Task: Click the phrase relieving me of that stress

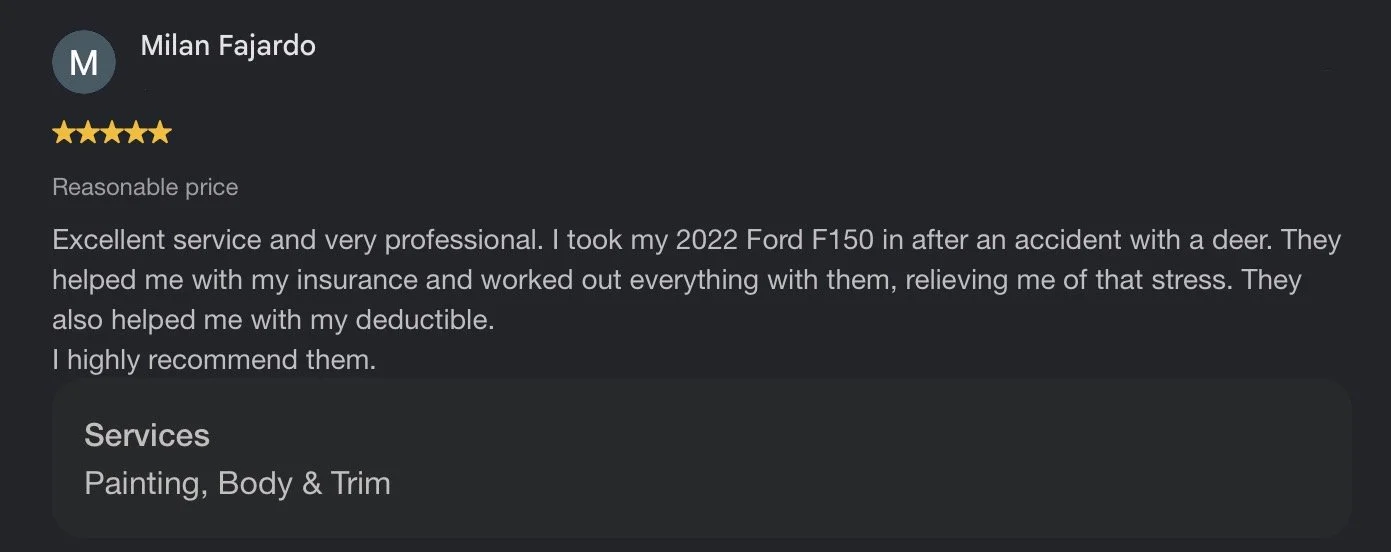Action: [1068, 280]
